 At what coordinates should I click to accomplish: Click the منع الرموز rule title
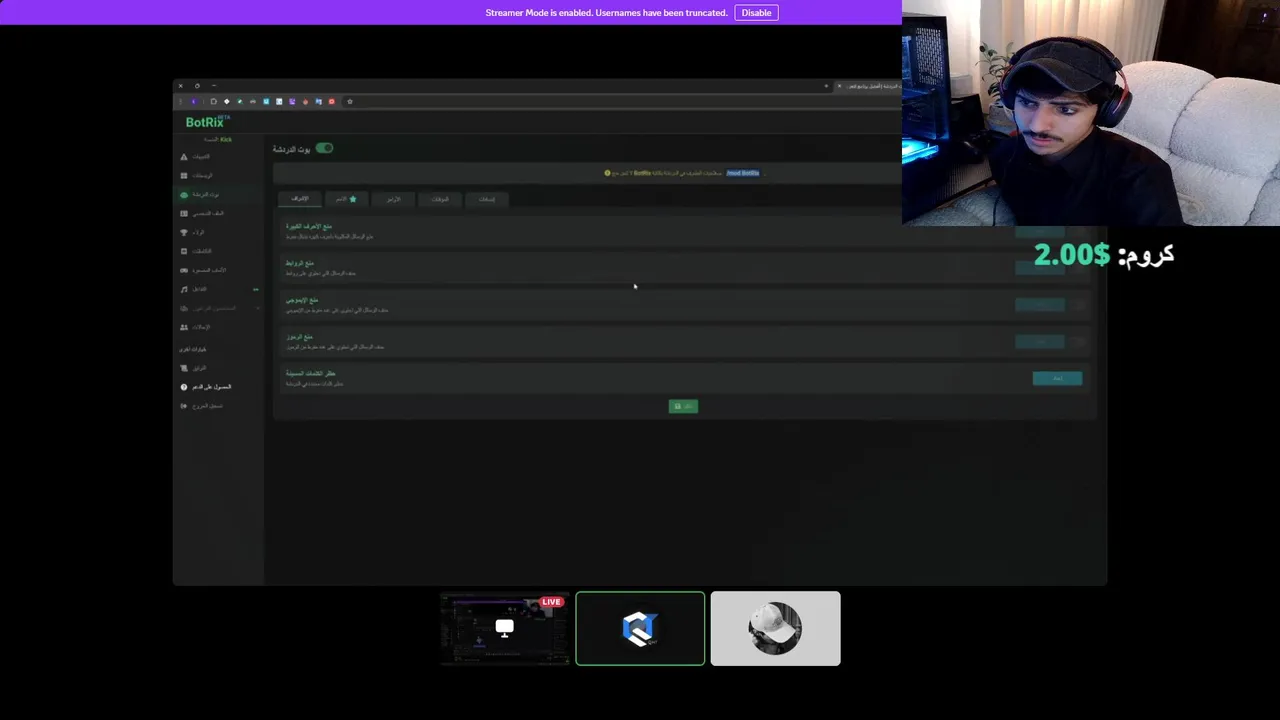click(299, 337)
